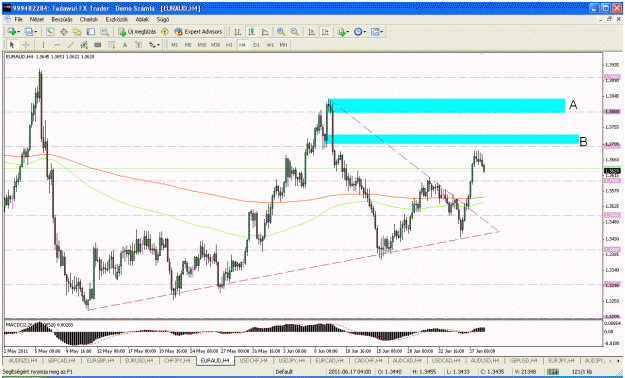Open the Súgó menu
625x378 pixels.
163,19
